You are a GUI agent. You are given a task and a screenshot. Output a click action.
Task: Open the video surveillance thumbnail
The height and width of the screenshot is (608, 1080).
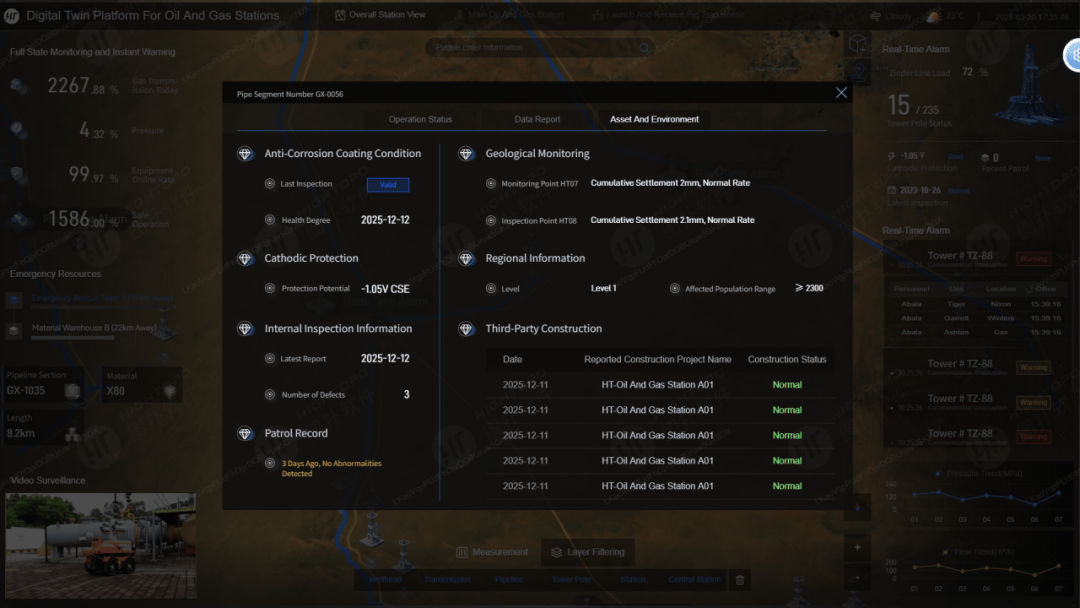[x=101, y=545]
